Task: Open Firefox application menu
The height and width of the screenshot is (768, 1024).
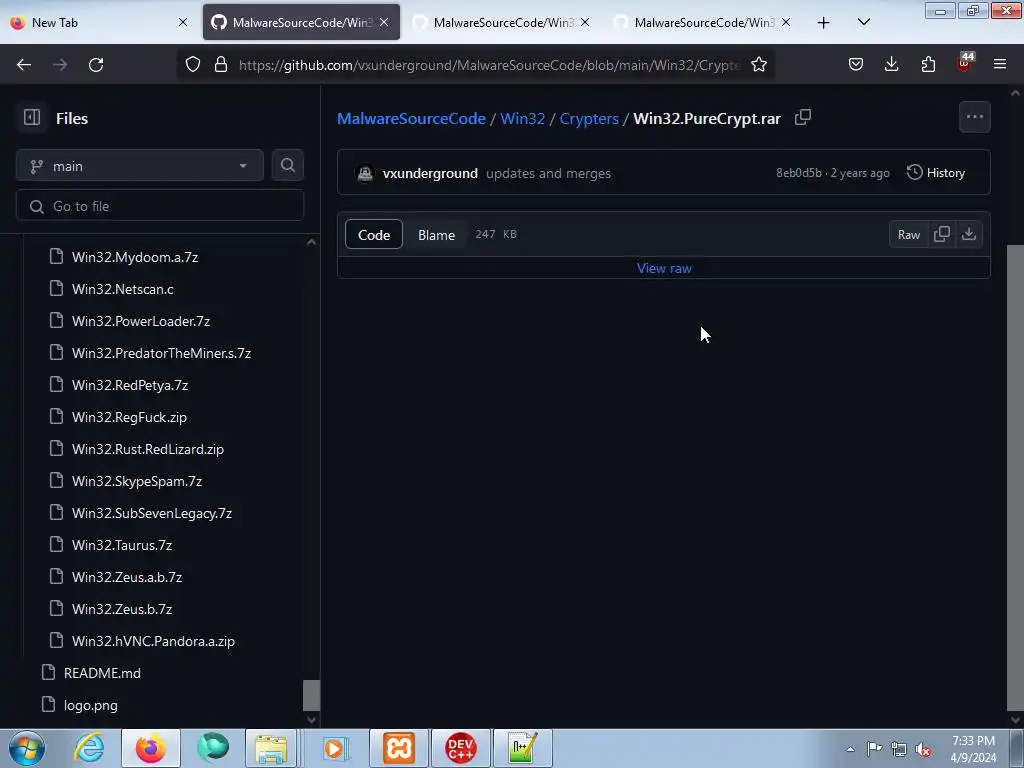Action: point(1000,64)
